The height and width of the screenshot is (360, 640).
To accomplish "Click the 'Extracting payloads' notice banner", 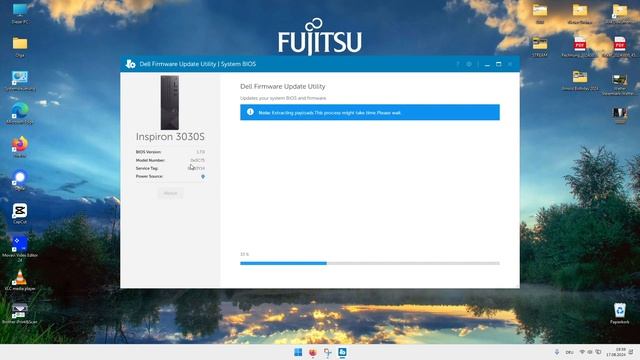I will (370, 112).
